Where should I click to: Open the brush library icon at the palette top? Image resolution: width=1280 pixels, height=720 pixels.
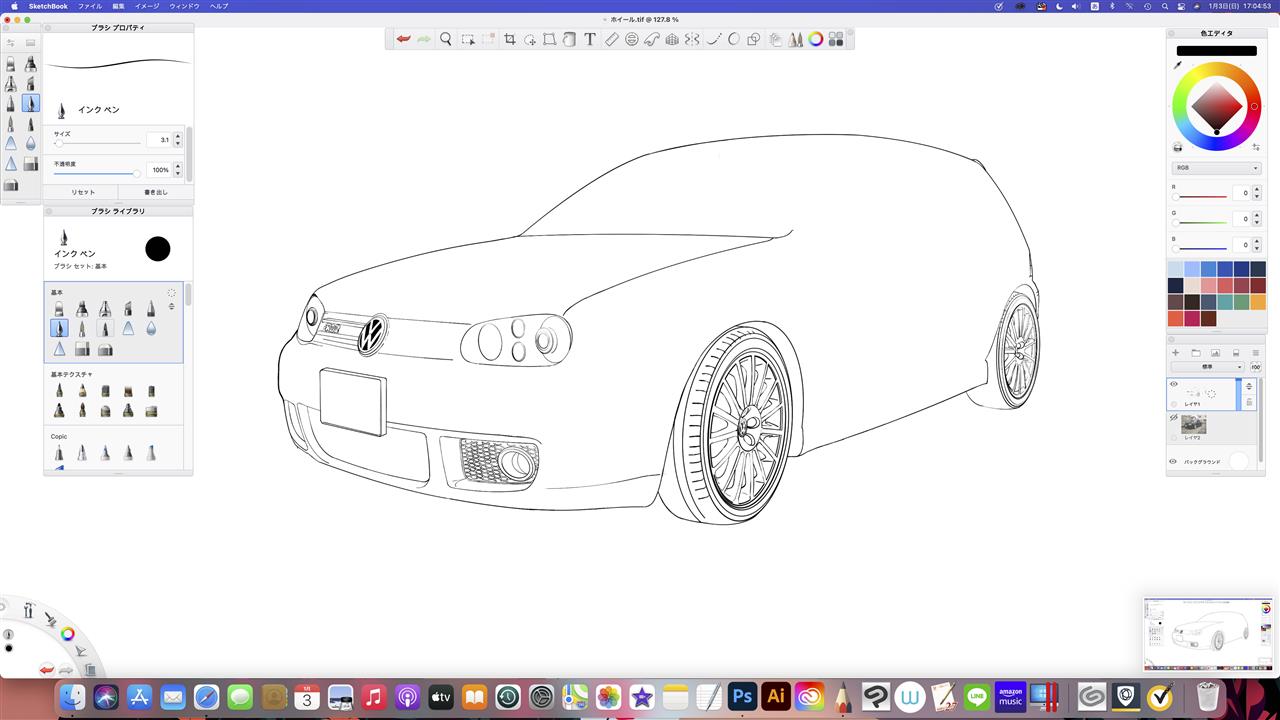[31, 43]
